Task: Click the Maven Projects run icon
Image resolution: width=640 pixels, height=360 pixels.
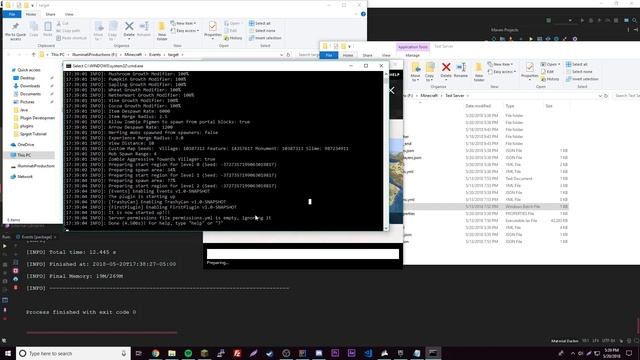Action: tap(531, 39)
